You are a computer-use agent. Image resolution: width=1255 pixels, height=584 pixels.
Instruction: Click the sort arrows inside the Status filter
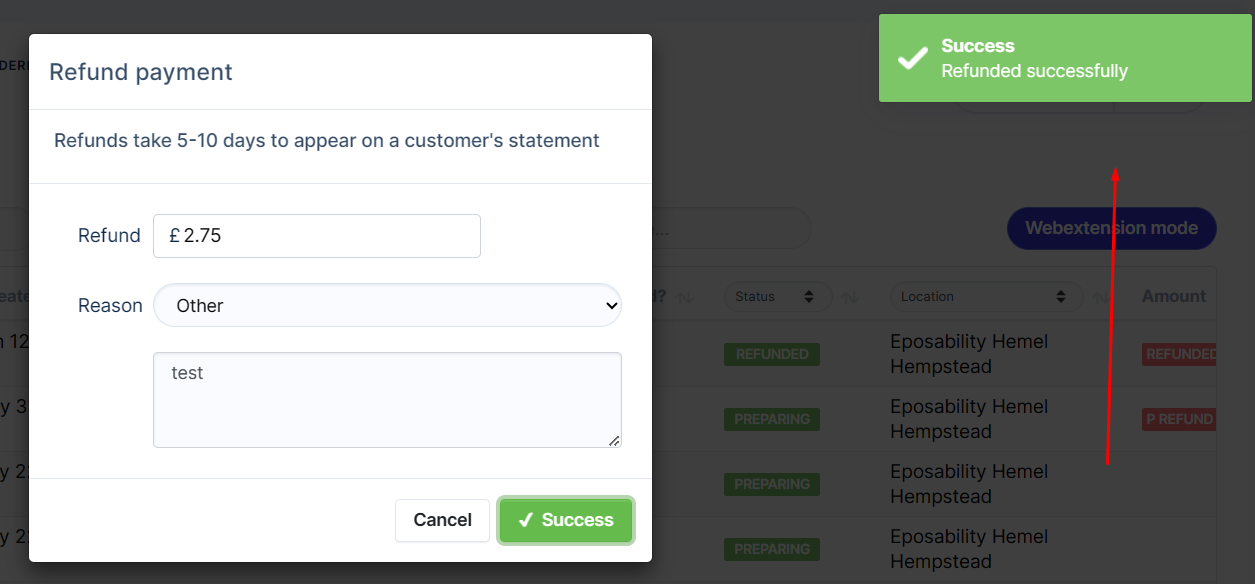(808, 296)
